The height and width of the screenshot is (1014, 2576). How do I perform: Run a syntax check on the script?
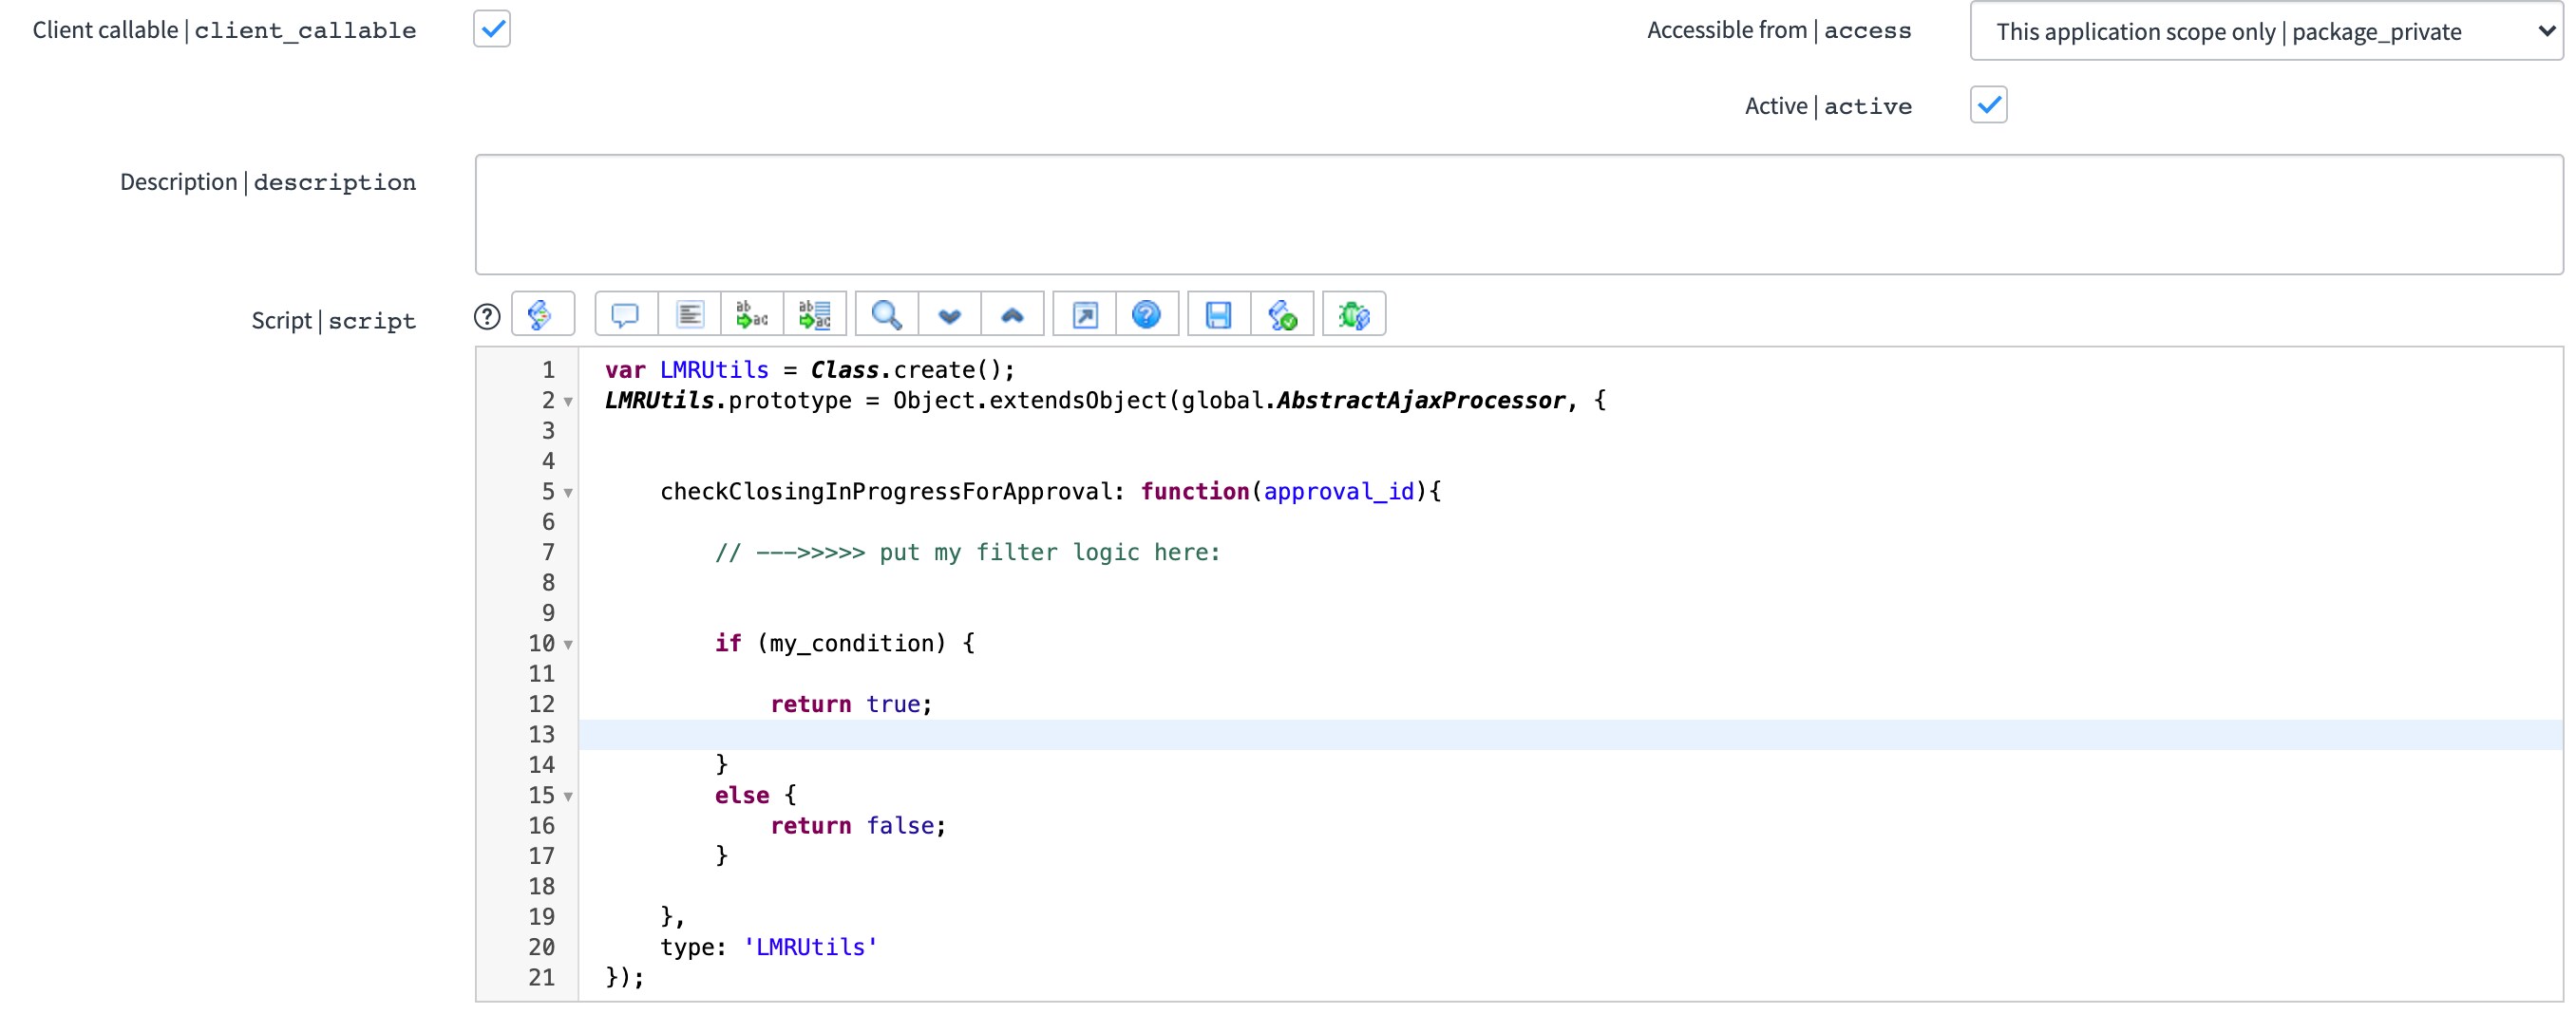[x=1283, y=313]
